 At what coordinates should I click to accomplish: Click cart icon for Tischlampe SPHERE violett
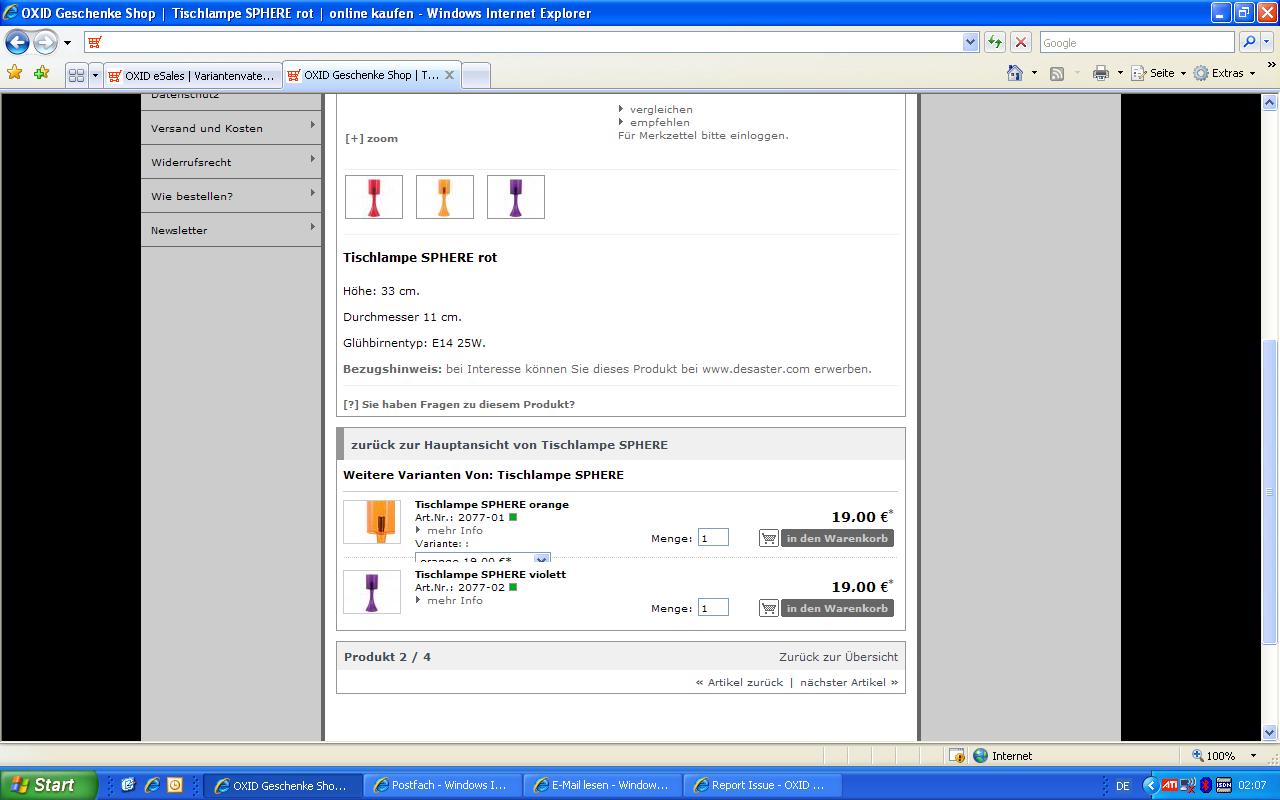point(768,608)
